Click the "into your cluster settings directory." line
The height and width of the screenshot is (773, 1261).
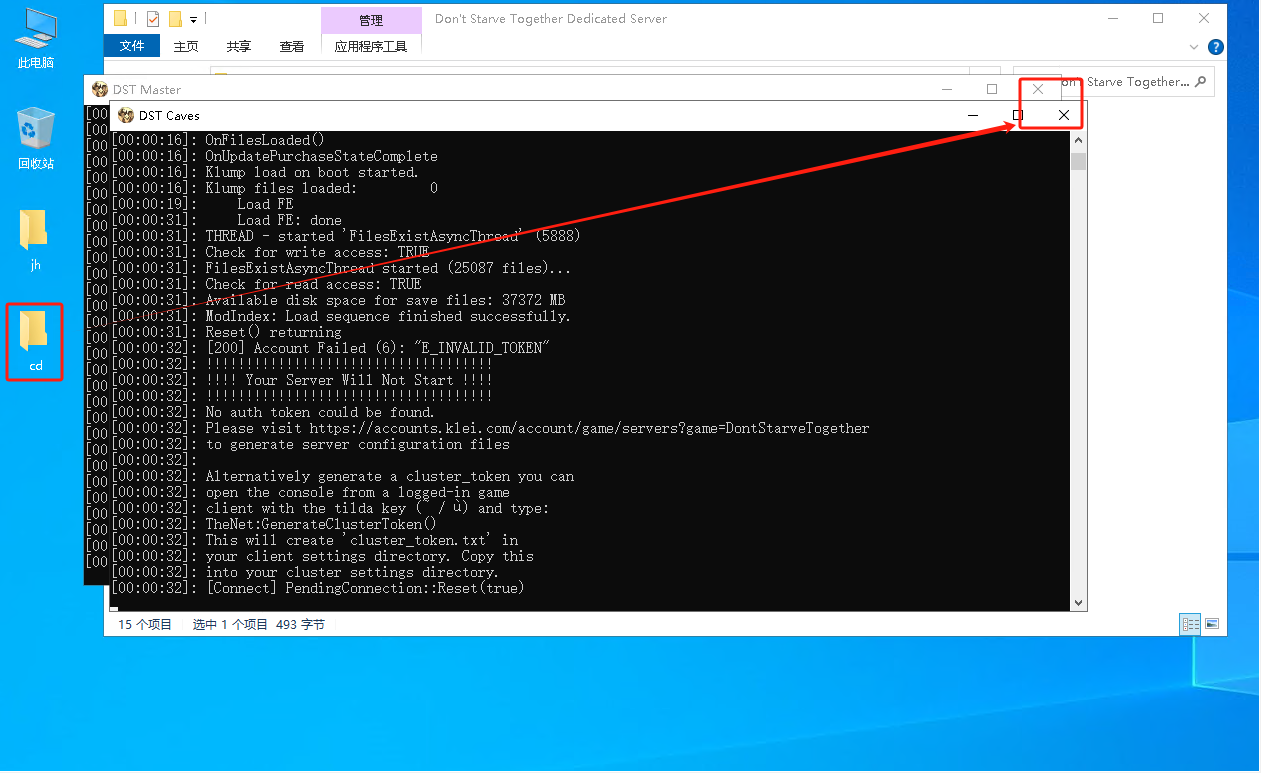tap(305, 572)
